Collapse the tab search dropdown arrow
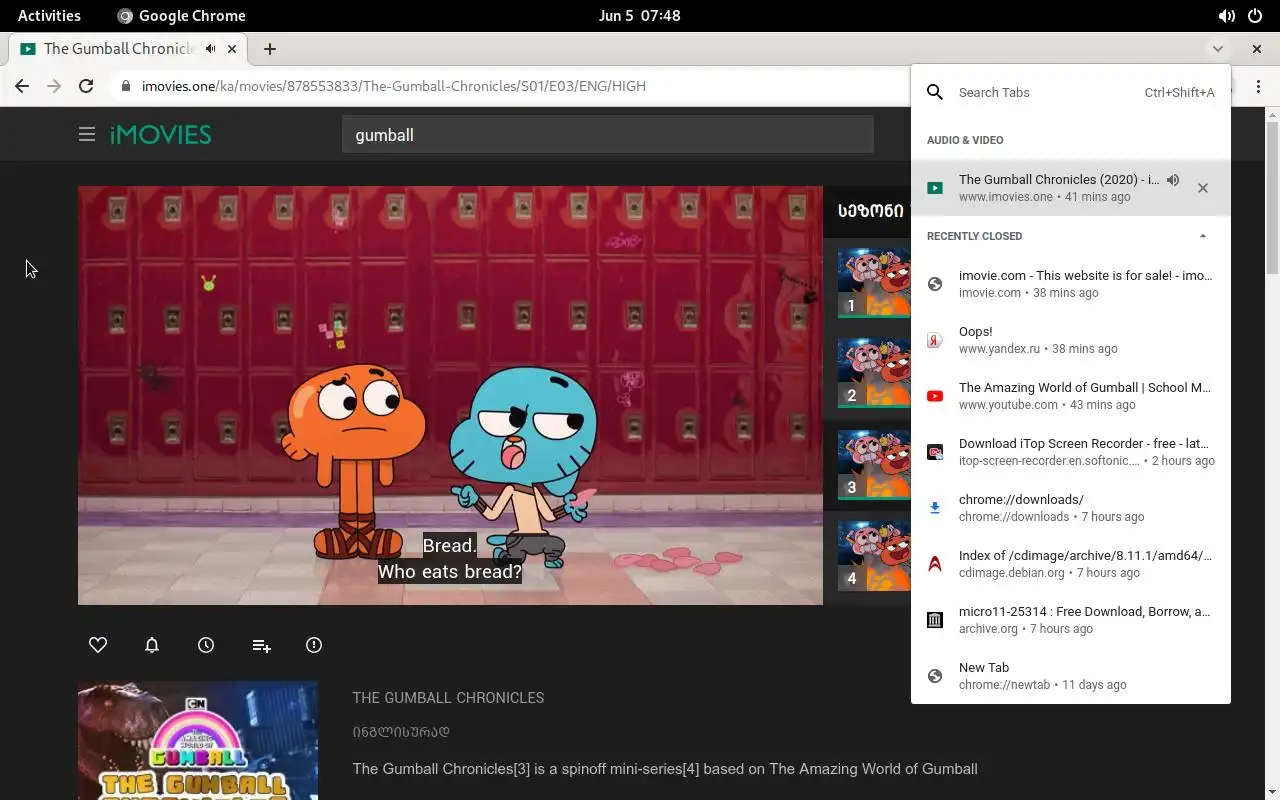This screenshot has width=1280, height=800. (1217, 48)
